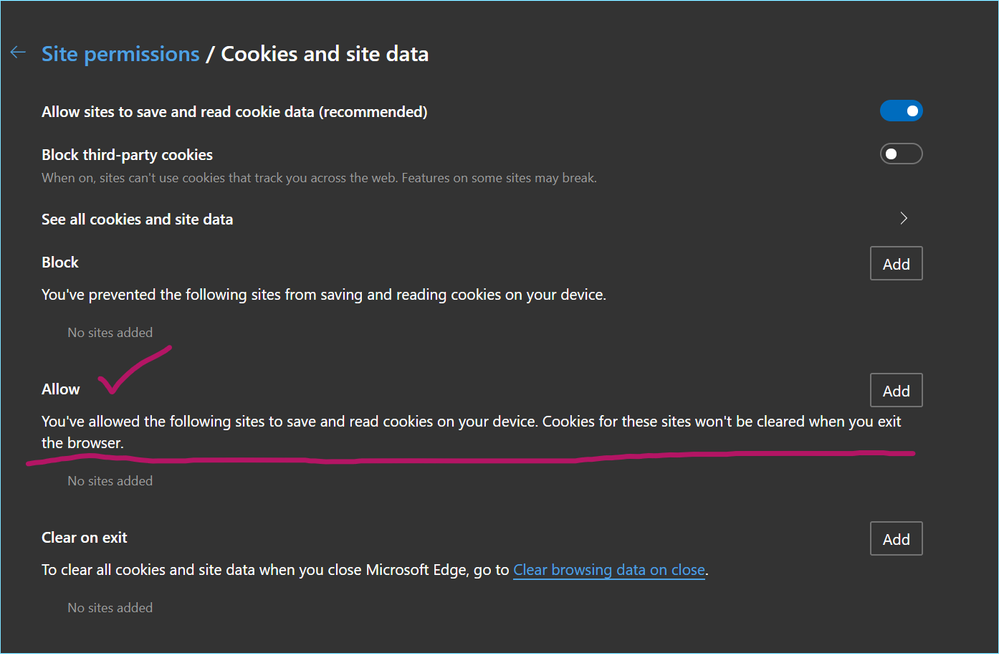Go back using the left arrow icon
Screen dimensions: 999x654
click(x=18, y=52)
